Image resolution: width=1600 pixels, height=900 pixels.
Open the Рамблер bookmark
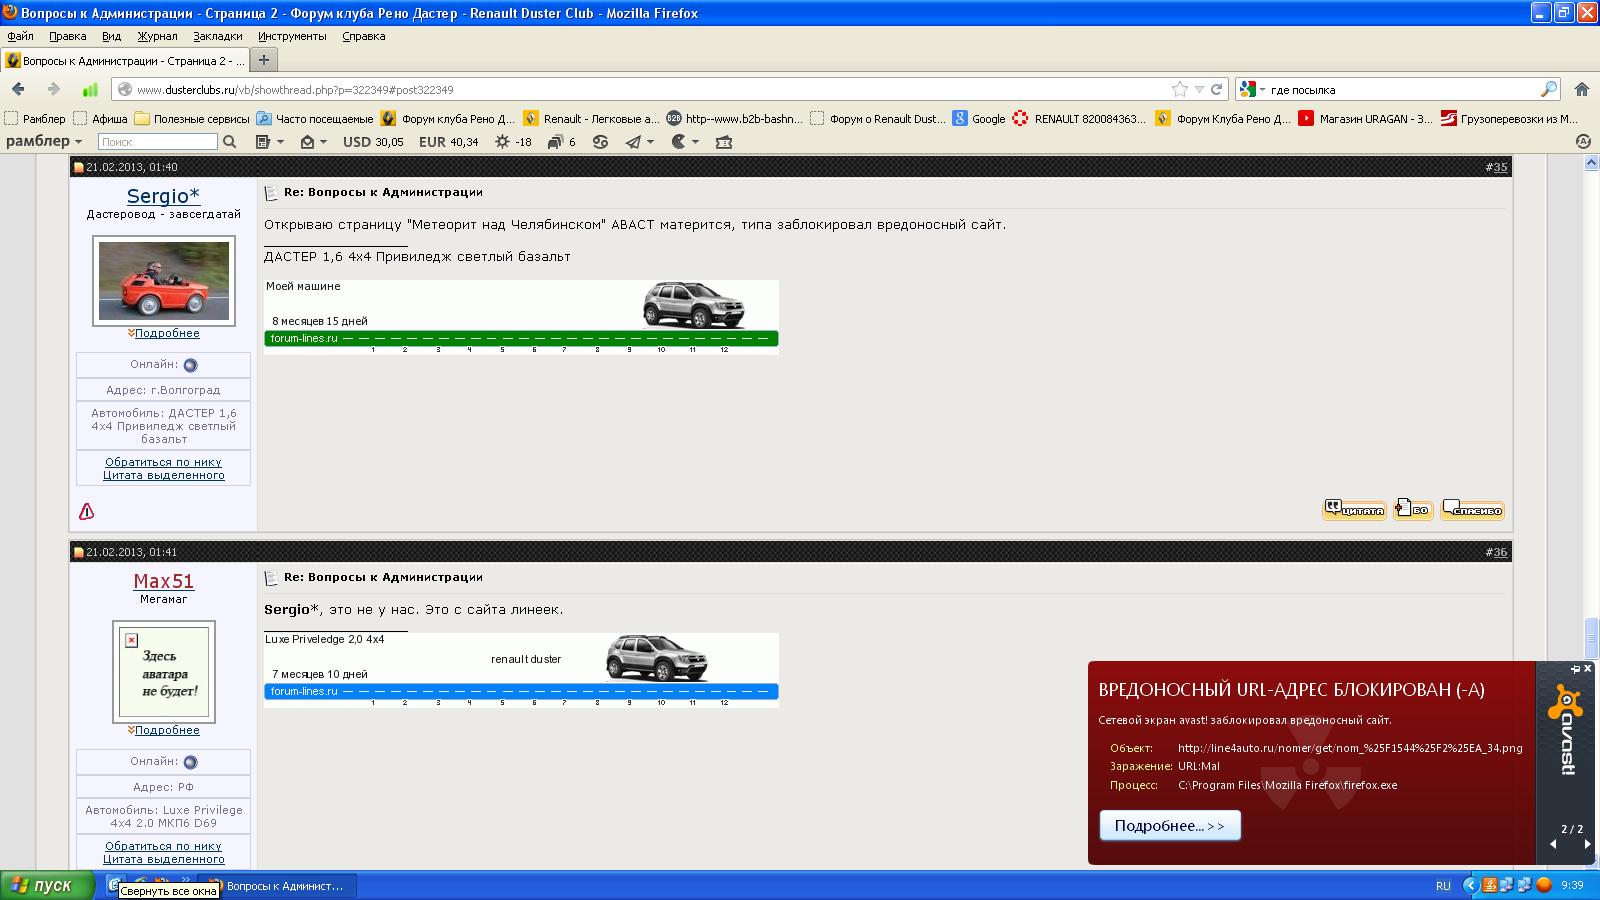35,118
